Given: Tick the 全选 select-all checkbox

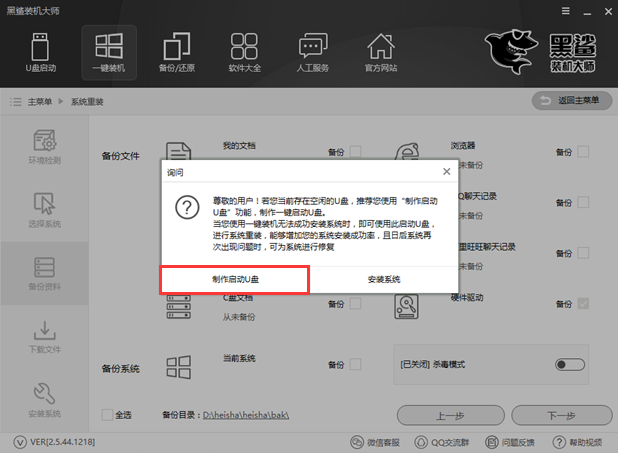Looking at the screenshot, I should [107, 415].
